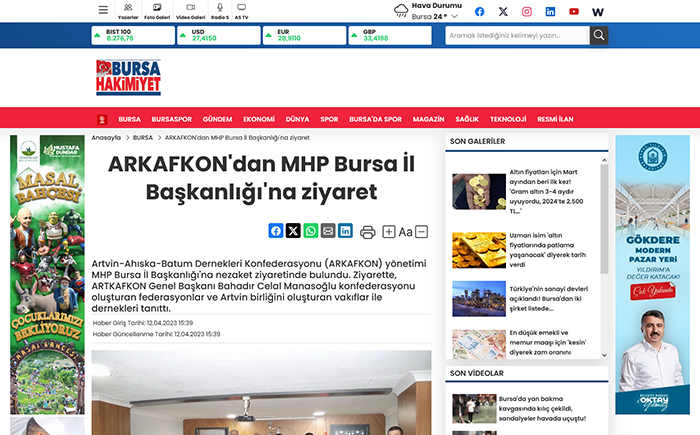
Task: Open the gold bars gallery thumbnail
Action: (479, 250)
